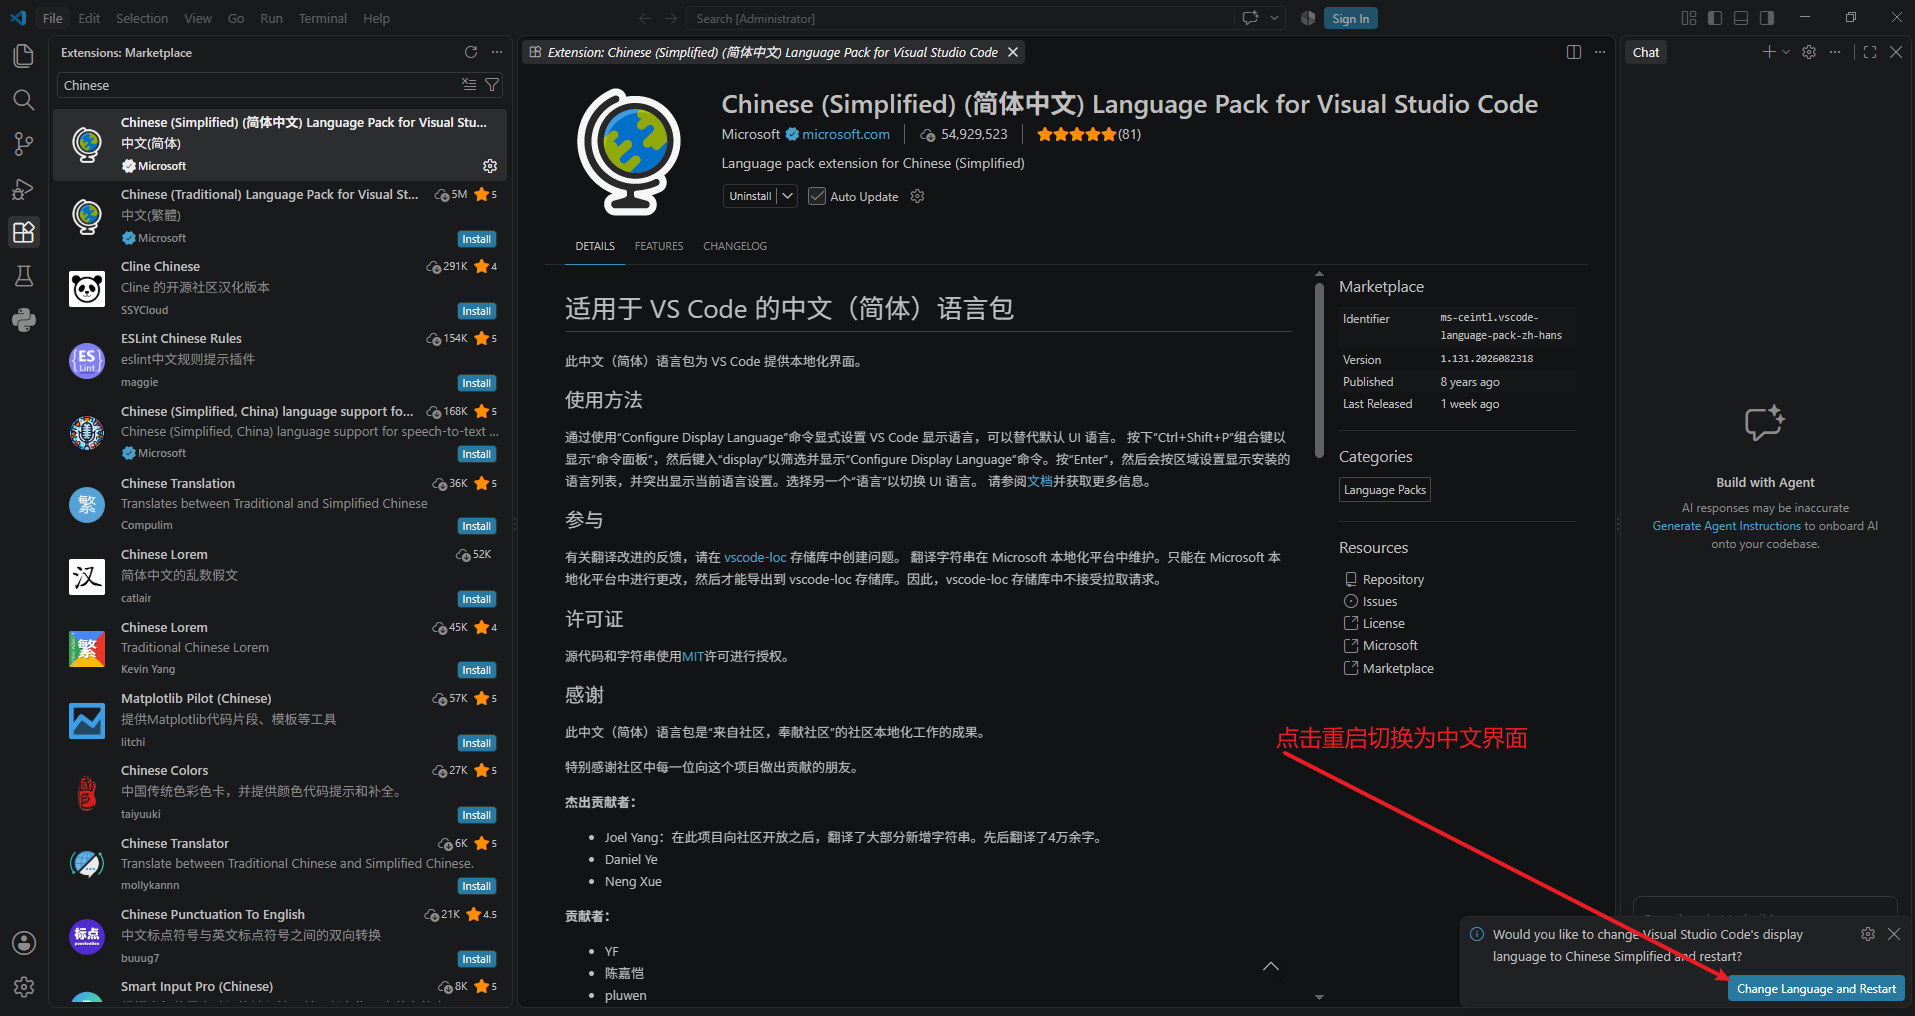The height and width of the screenshot is (1016, 1915).
Task: Open the Python view in activity bar
Action: pyautogui.click(x=24, y=320)
